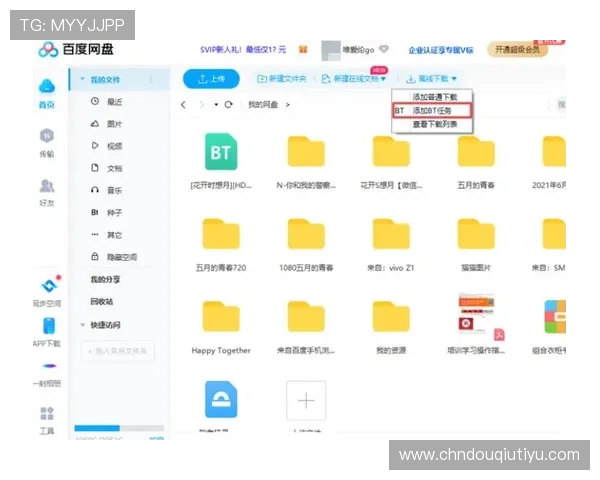This screenshot has width=600, height=480.
Task: Go forward with the right arrow
Action: 202,104
